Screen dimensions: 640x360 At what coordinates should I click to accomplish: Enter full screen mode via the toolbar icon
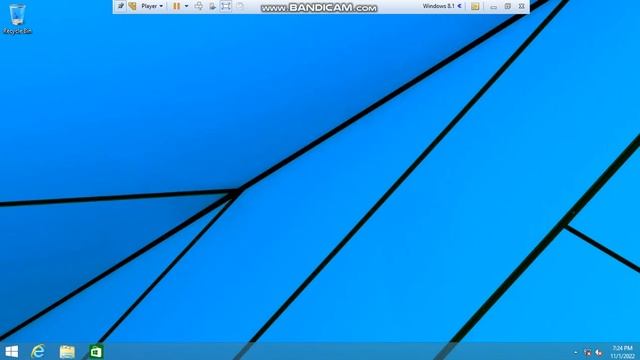click(x=226, y=6)
